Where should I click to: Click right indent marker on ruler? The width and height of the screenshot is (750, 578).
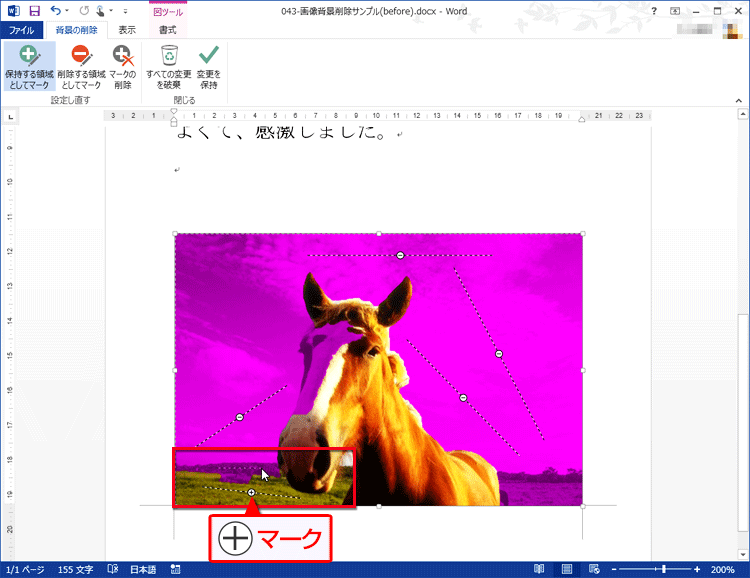pos(582,120)
